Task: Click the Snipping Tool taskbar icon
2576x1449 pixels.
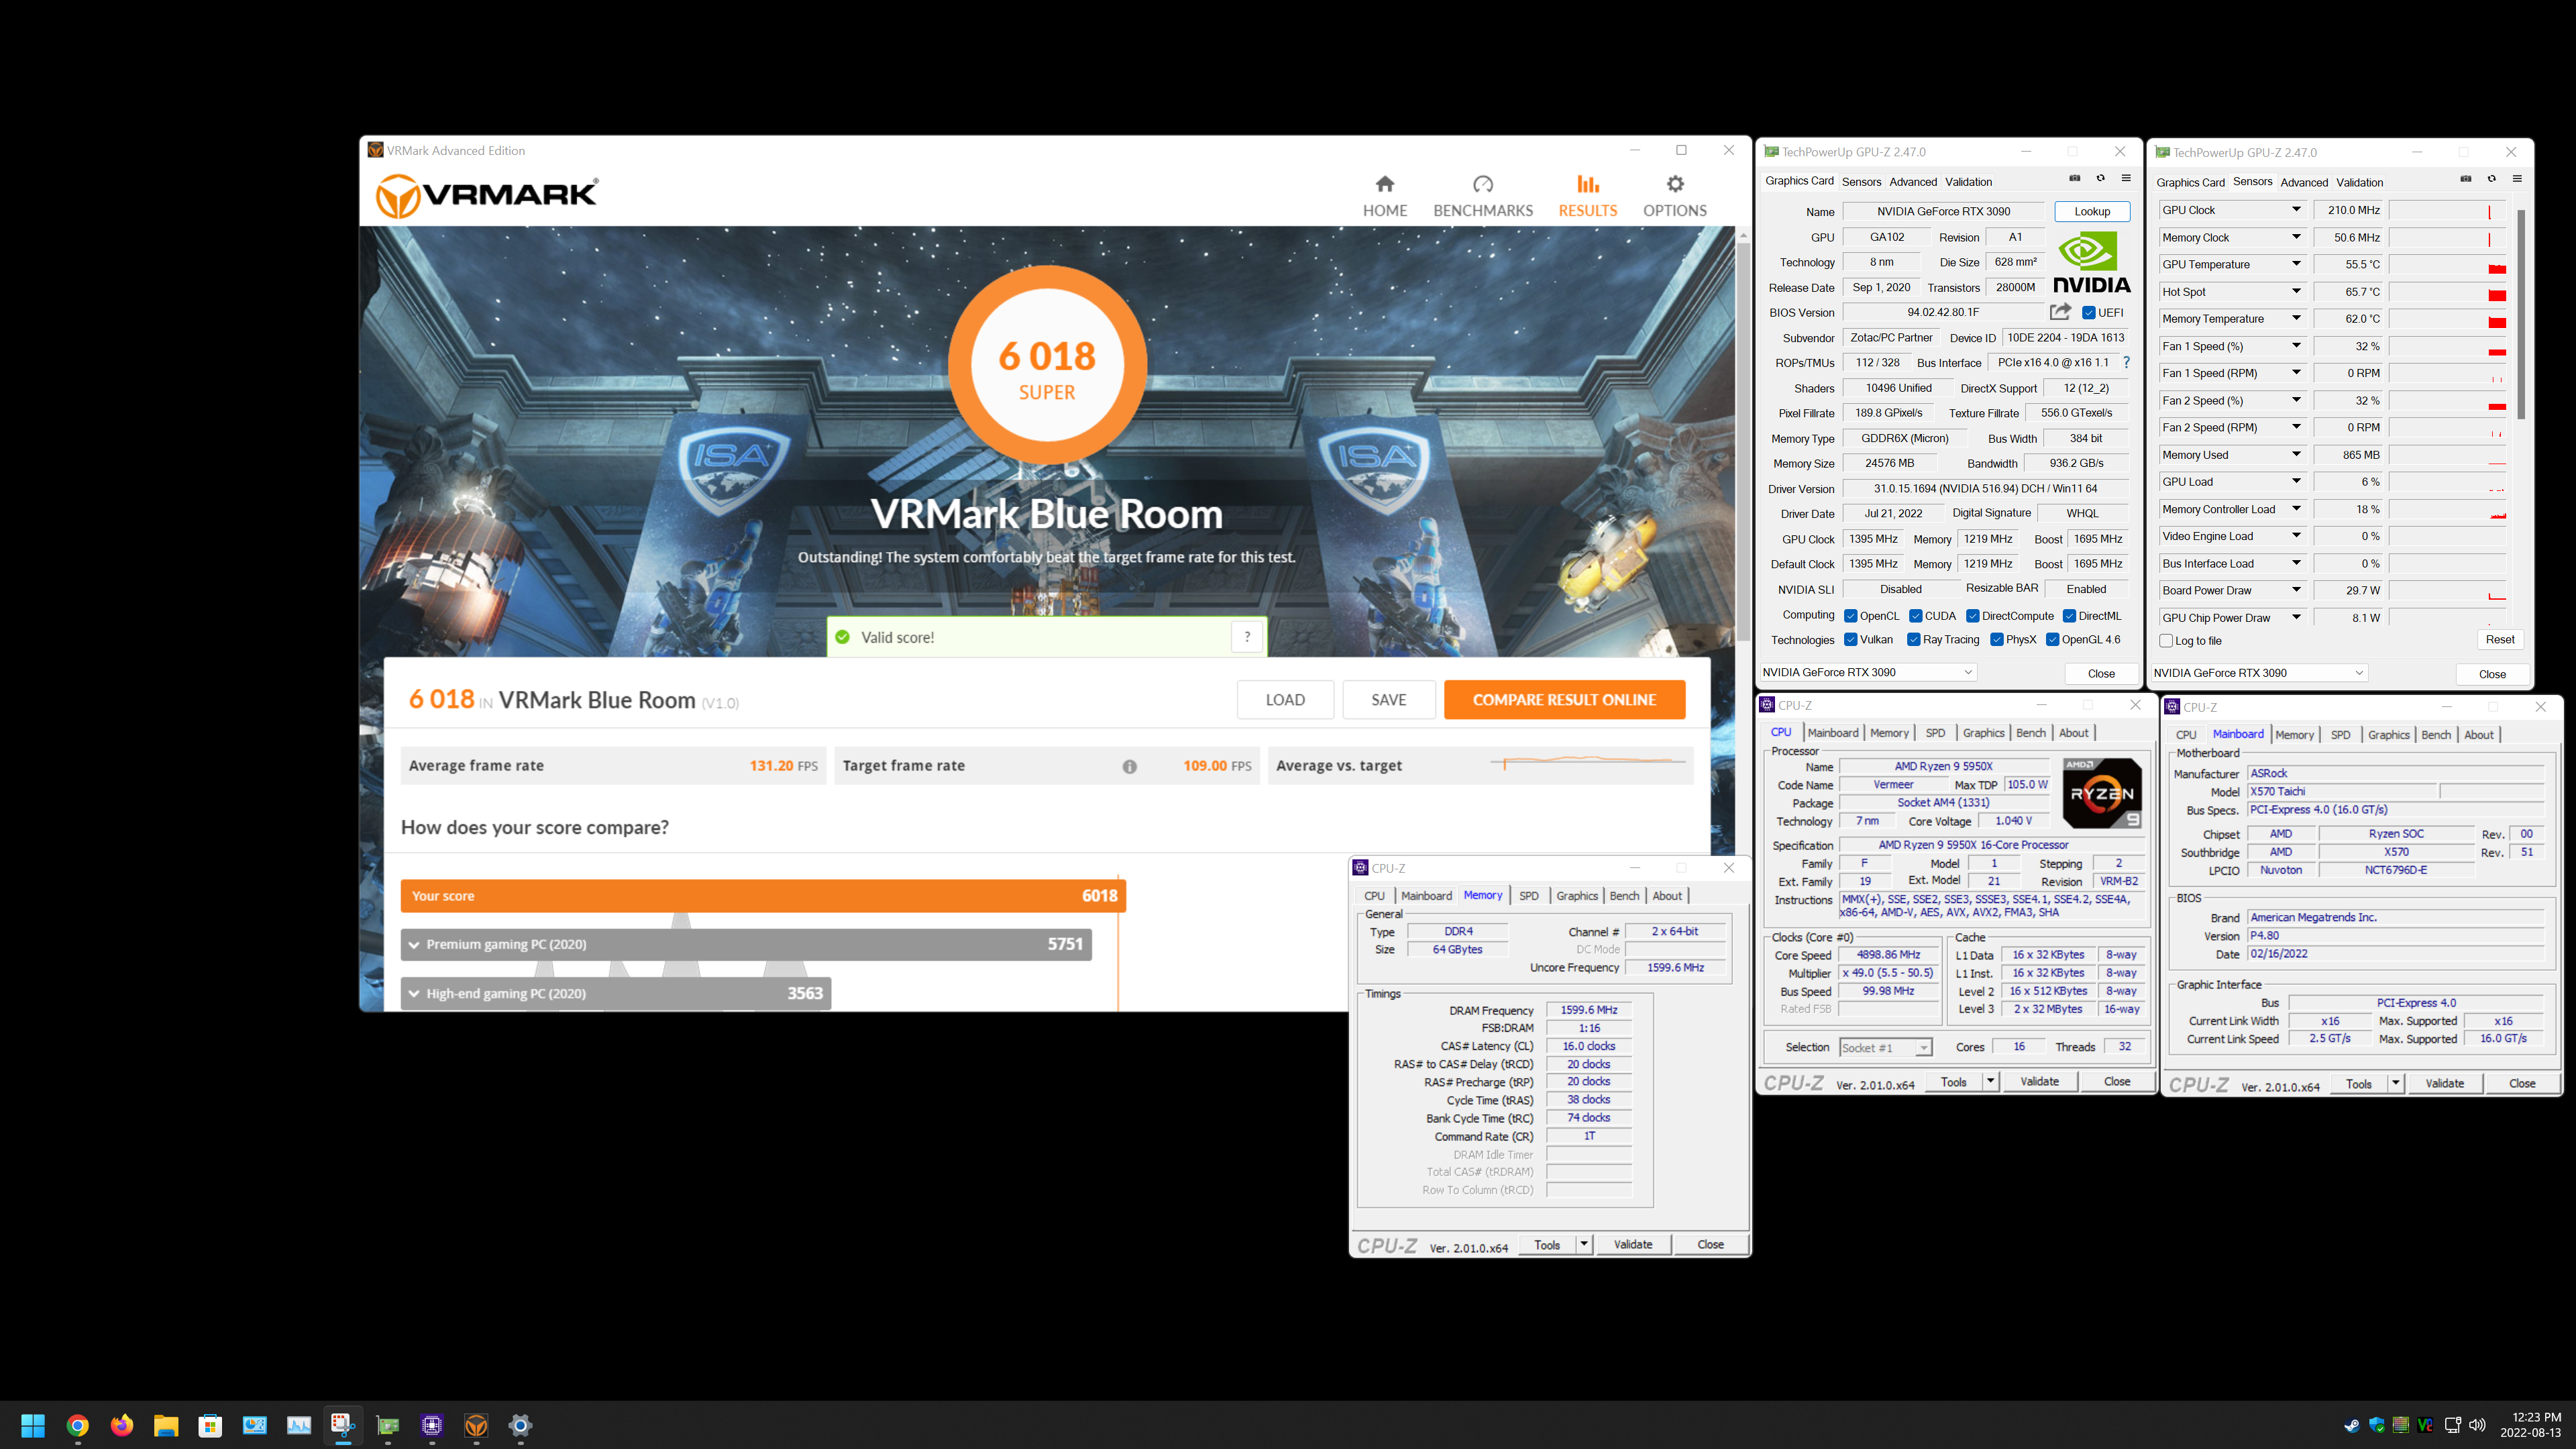Action: [343, 1425]
